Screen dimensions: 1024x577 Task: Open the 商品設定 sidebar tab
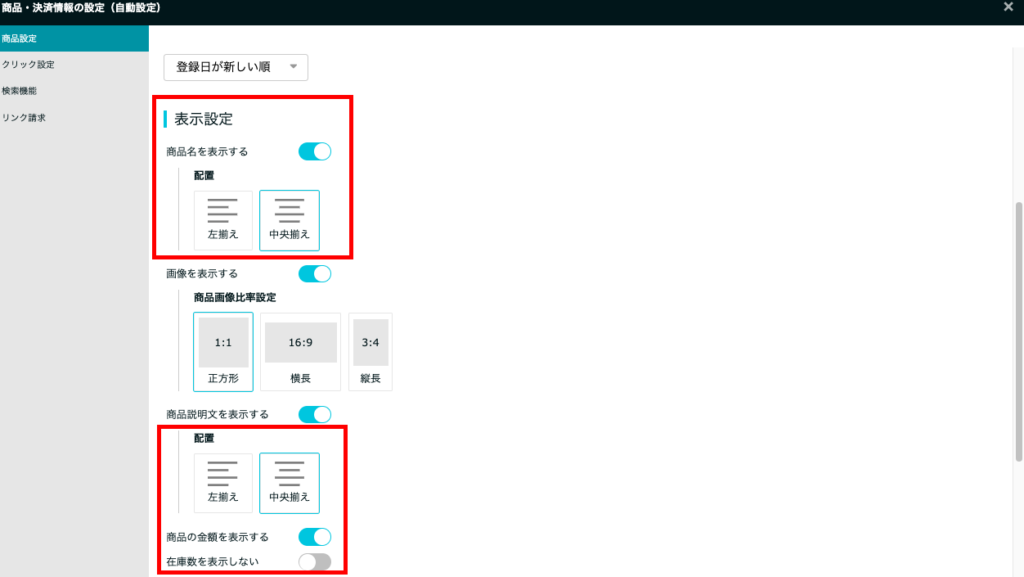pos(74,38)
